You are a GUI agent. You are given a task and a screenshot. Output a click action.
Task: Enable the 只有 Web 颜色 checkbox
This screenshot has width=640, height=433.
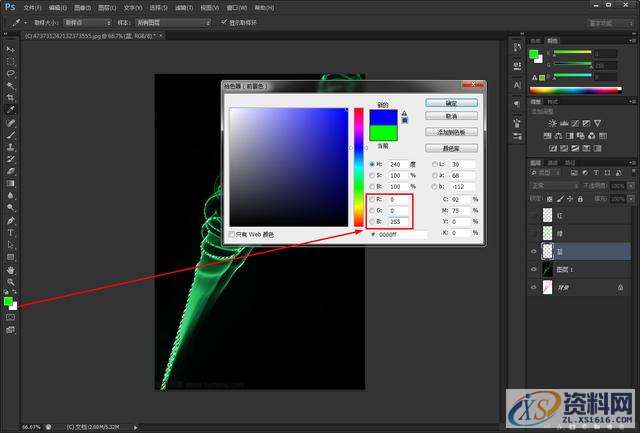[232, 234]
